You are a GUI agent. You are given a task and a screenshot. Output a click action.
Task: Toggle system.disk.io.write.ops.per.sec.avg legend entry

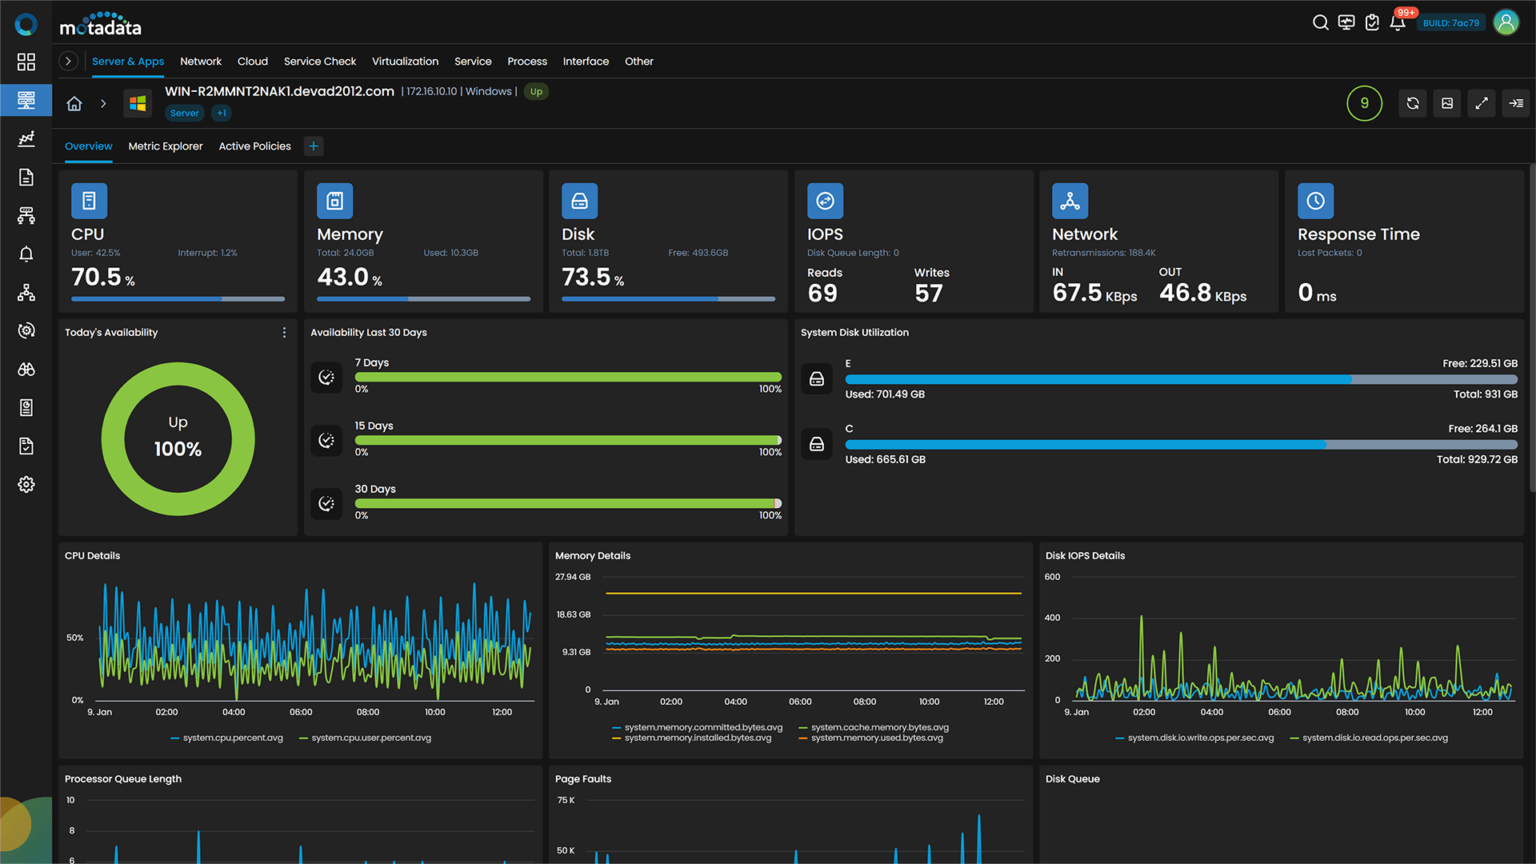tap(1198, 737)
